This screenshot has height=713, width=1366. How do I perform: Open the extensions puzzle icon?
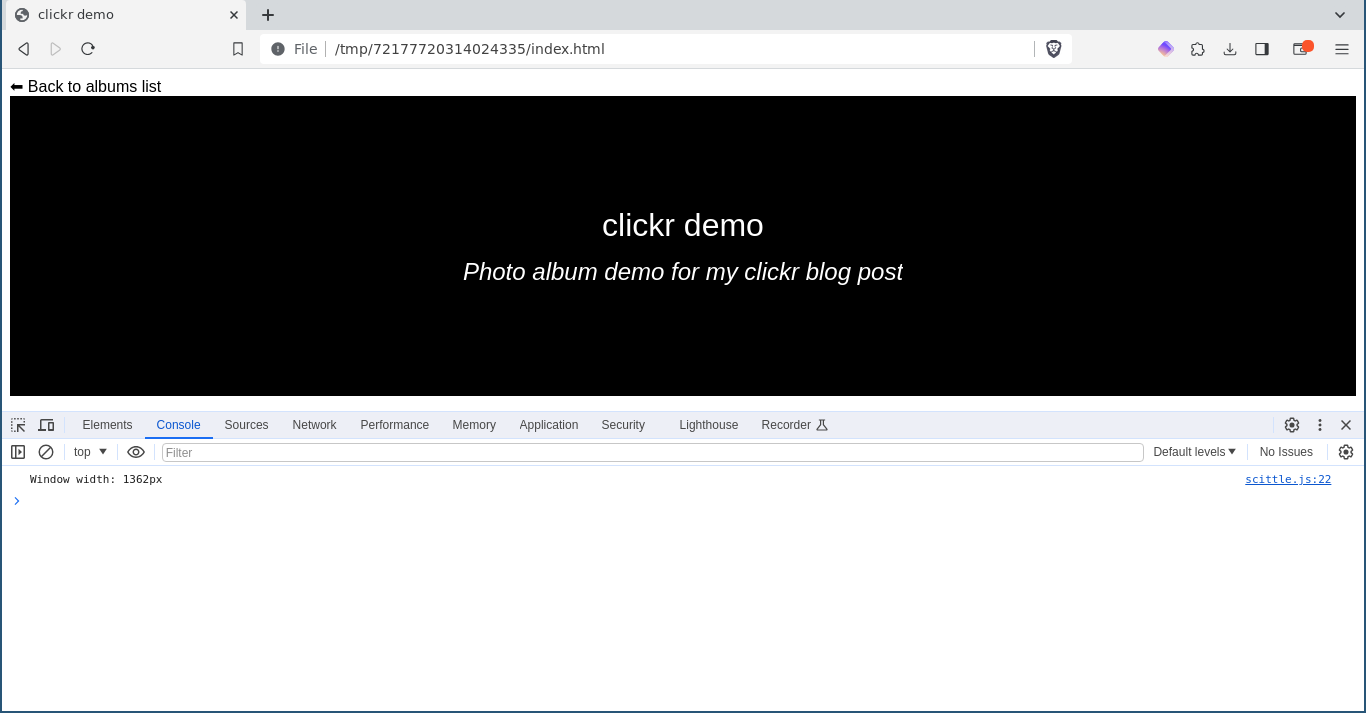pos(1197,49)
